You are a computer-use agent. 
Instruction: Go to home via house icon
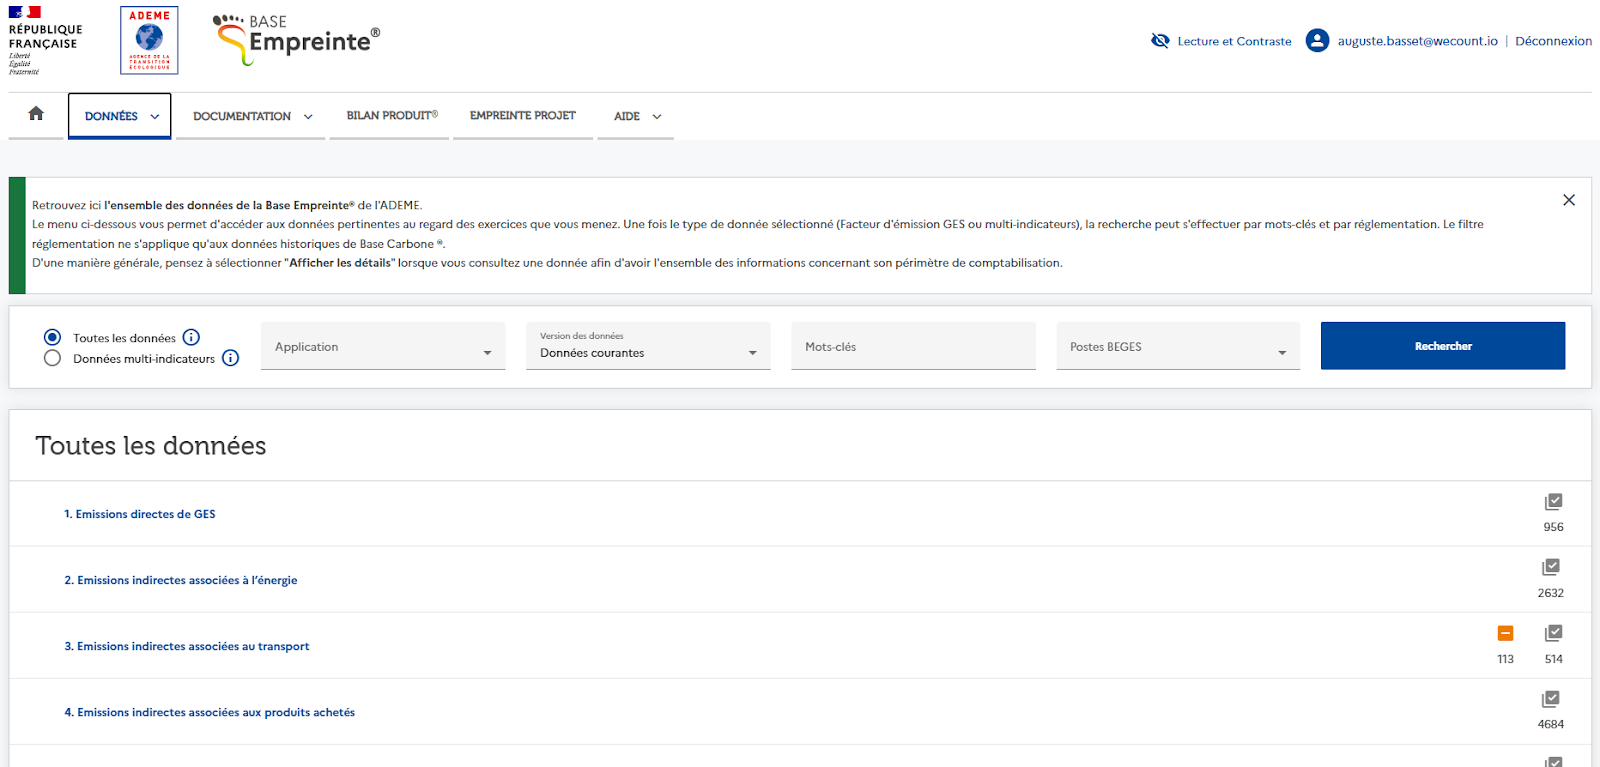click(36, 114)
